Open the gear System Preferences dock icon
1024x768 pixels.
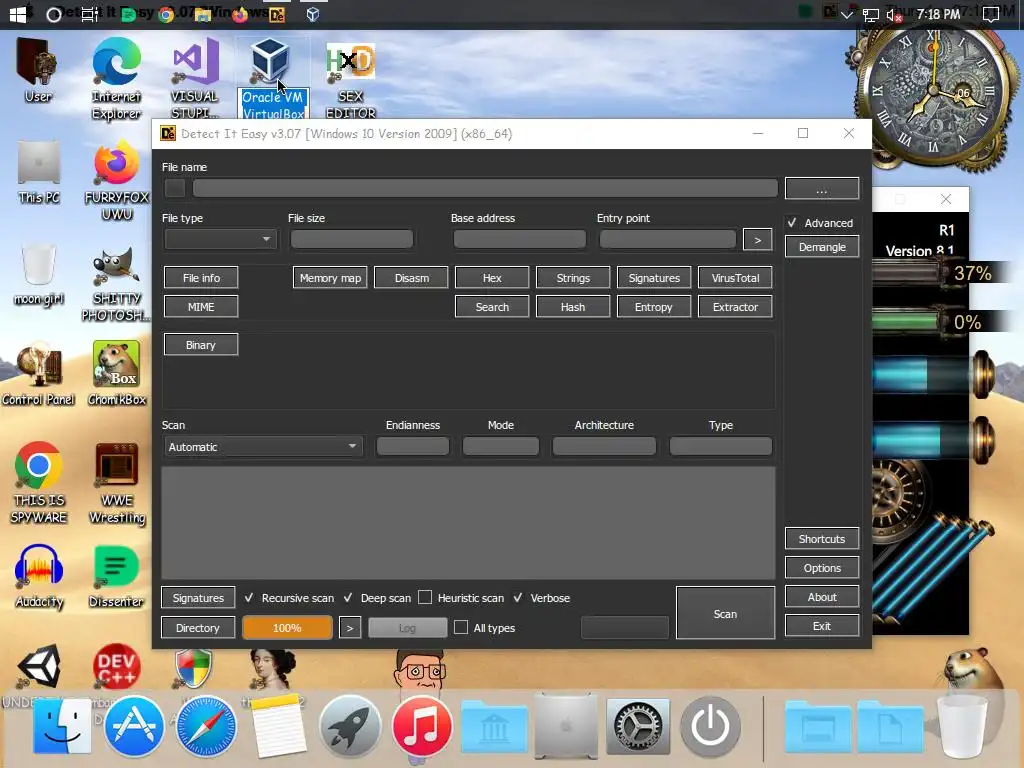click(x=638, y=726)
